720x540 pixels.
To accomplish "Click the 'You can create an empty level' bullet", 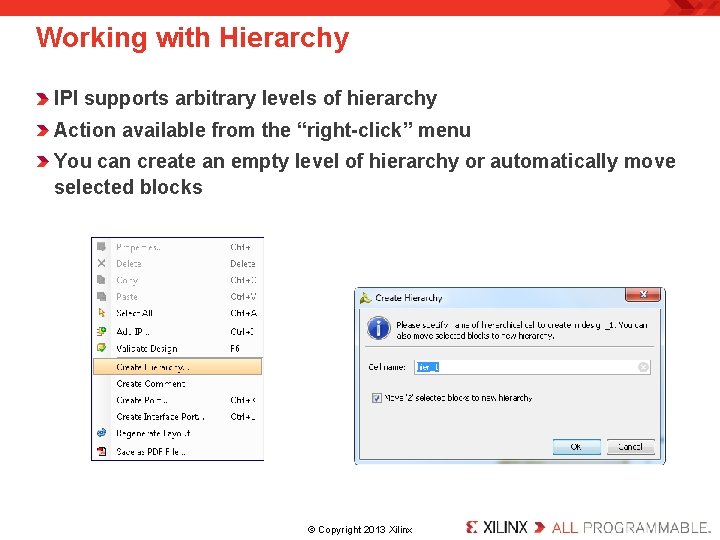I will point(365,174).
